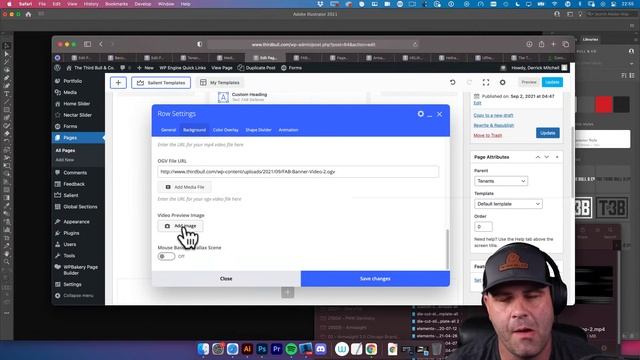This screenshot has width=640, height=360.
Task: Open Global Sections menu
Action: pos(80,207)
